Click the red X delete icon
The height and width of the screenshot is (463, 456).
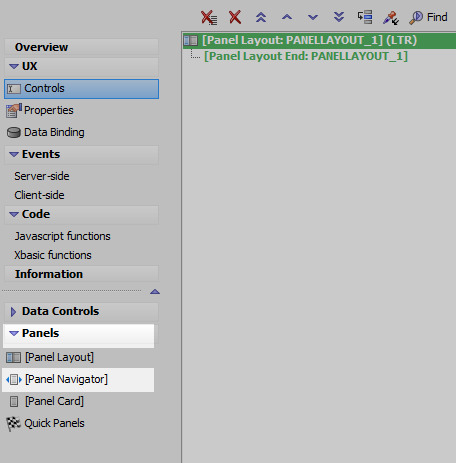click(235, 17)
